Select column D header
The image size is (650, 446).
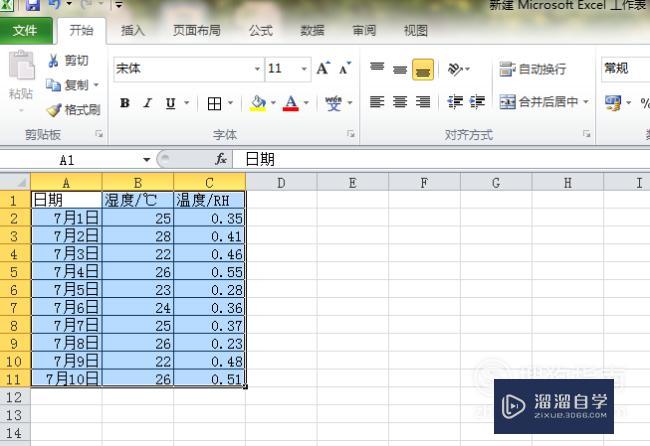pyautogui.click(x=281, y=183)
